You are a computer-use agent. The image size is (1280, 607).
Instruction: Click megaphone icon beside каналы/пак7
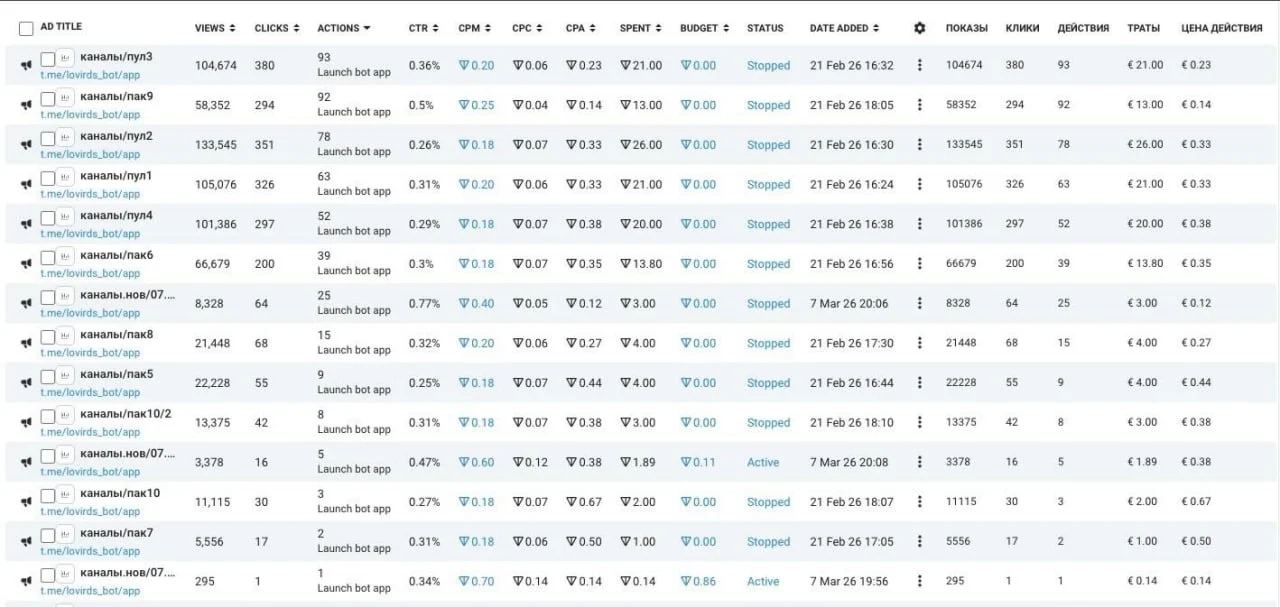[x=26, y=542]
